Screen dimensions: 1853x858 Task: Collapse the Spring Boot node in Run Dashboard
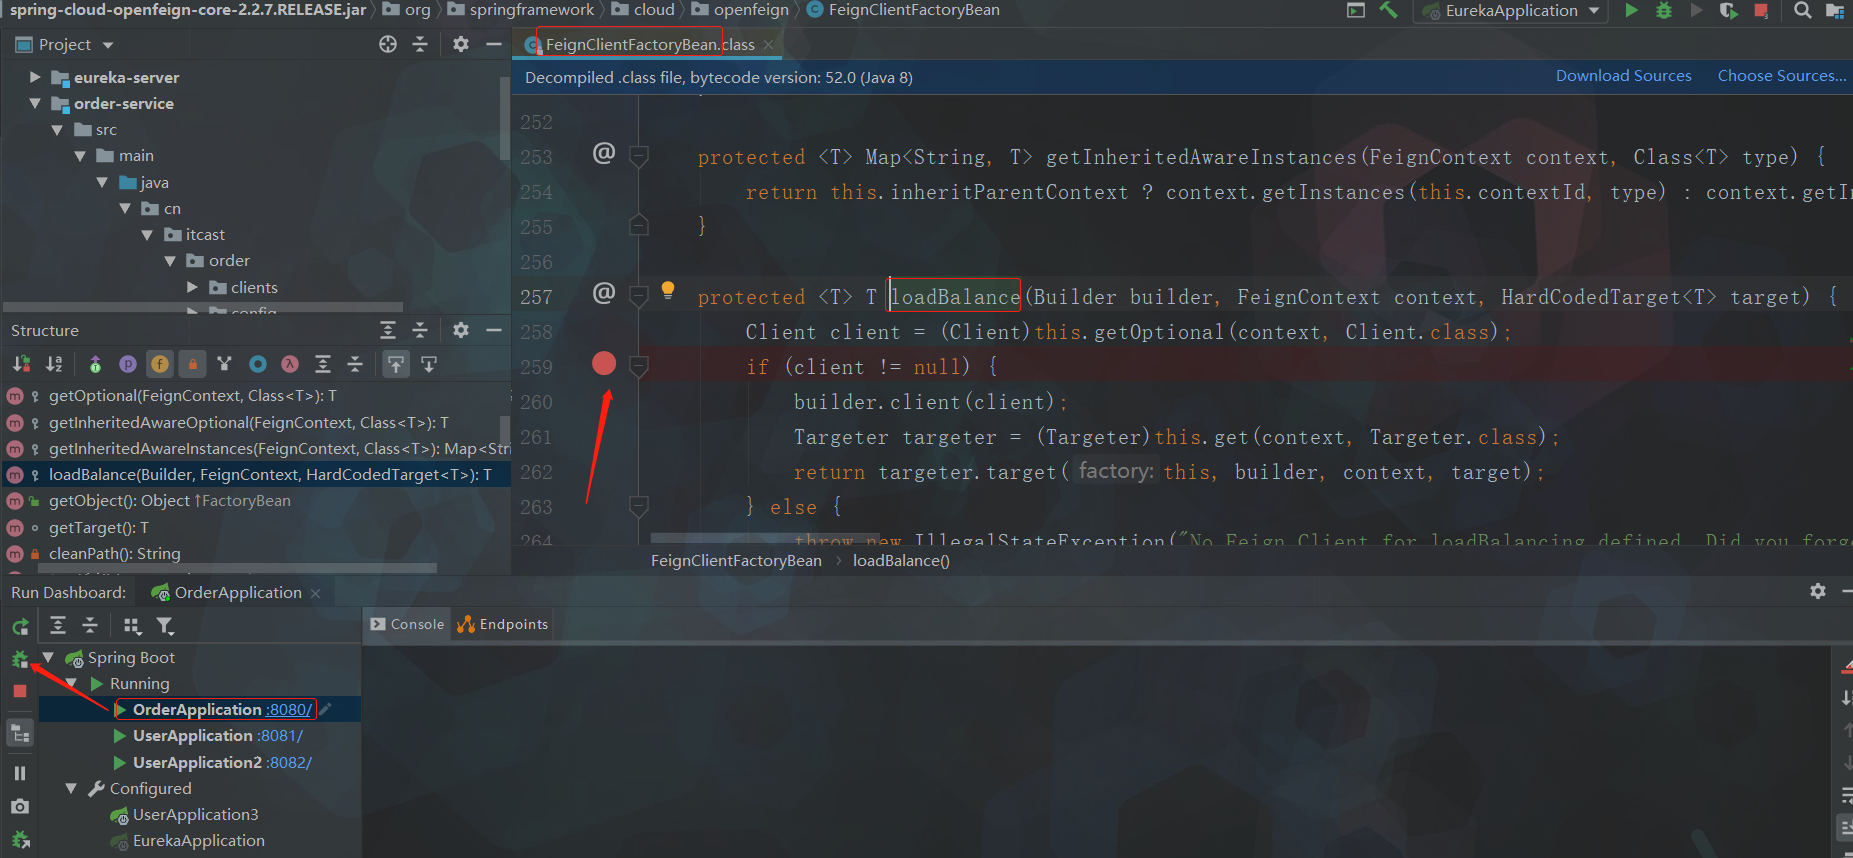(x=47, y=657)
